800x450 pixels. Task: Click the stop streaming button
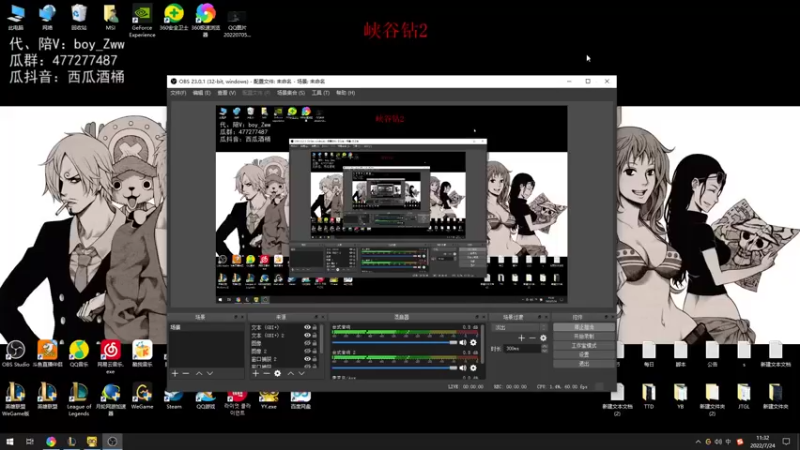click(x=584, y=327)
